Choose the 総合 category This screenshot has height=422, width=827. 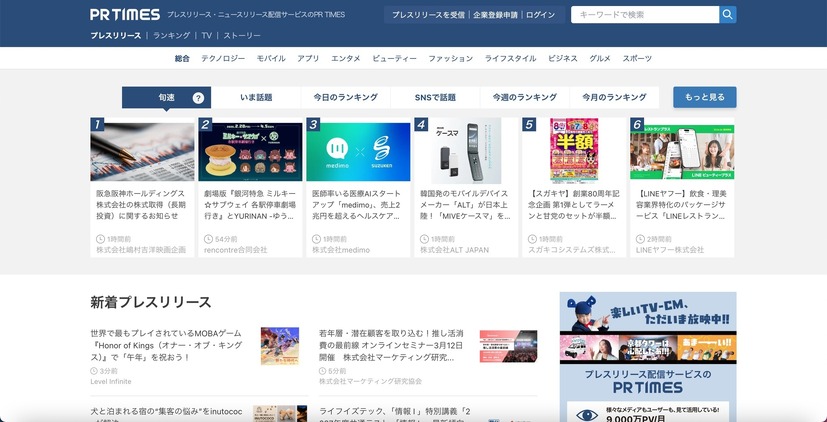point(182,59)
